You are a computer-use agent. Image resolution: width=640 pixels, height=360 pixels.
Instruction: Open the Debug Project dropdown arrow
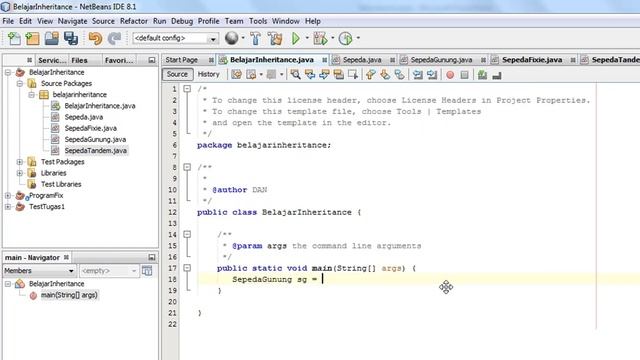pyautogui.click(x=333, y=38)
